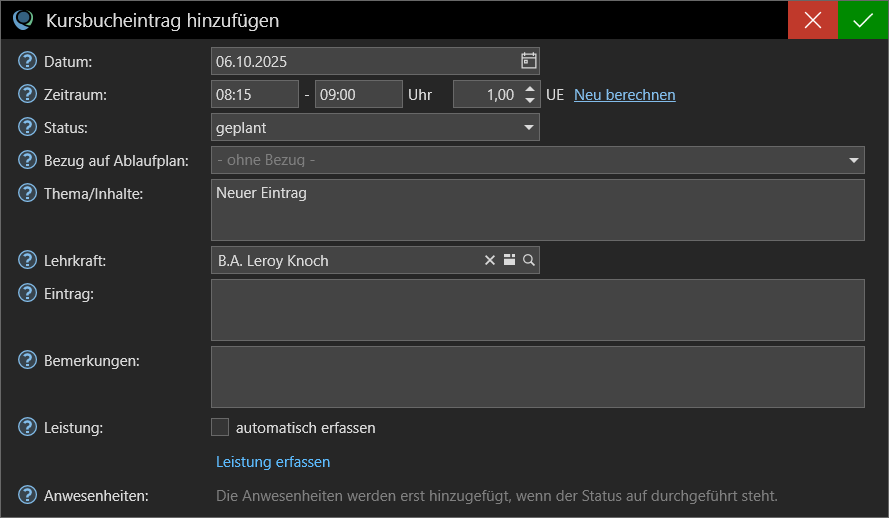Click the start time field 08:15
This screenshot has width=889, height=518.
click(x=255, y=94)
